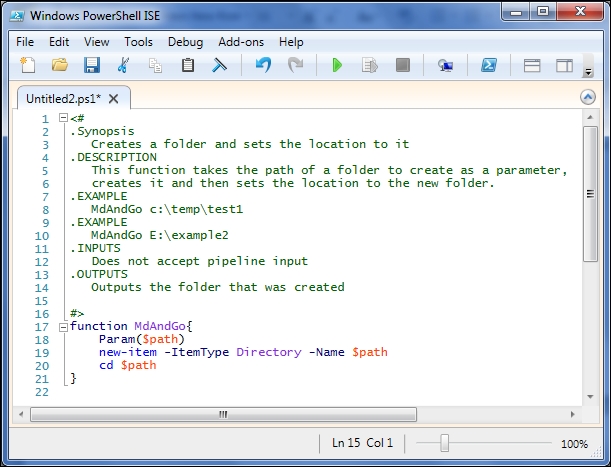Image resolution: width=611 pixels, height=467 pixels.
Task: Click the zoom slider handle
Action: [x=445, y=443]
